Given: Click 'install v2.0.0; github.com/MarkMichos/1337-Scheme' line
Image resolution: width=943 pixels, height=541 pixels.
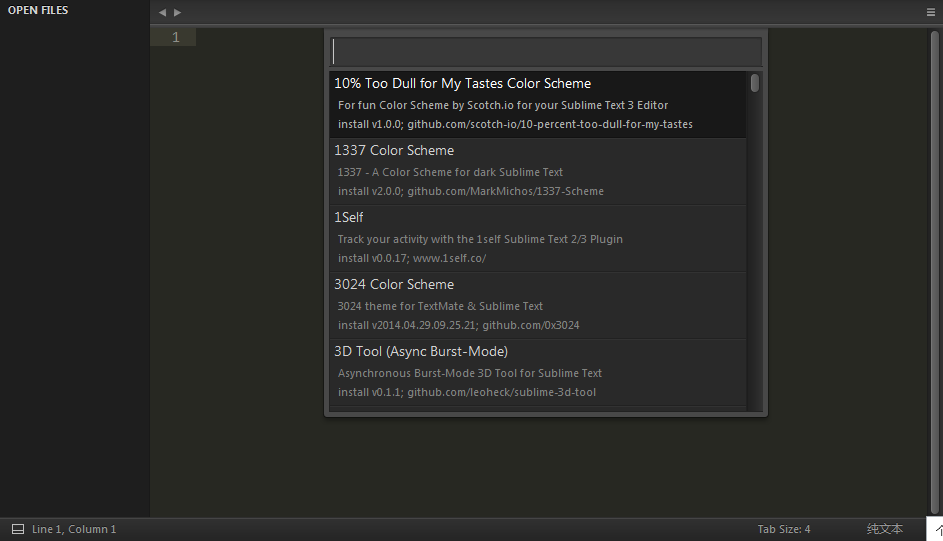Looking at the screenshot, I should [470, 191].
